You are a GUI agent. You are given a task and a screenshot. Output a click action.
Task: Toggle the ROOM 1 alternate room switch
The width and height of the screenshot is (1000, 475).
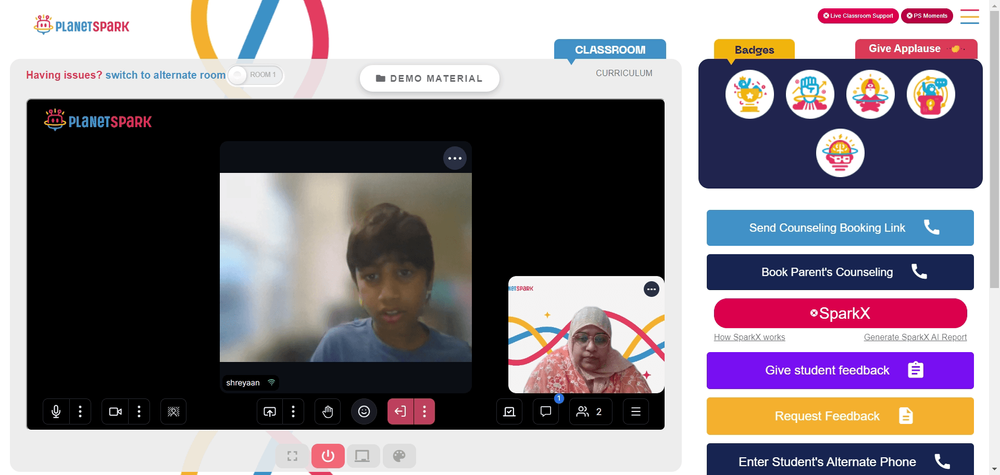pos(255,75)
